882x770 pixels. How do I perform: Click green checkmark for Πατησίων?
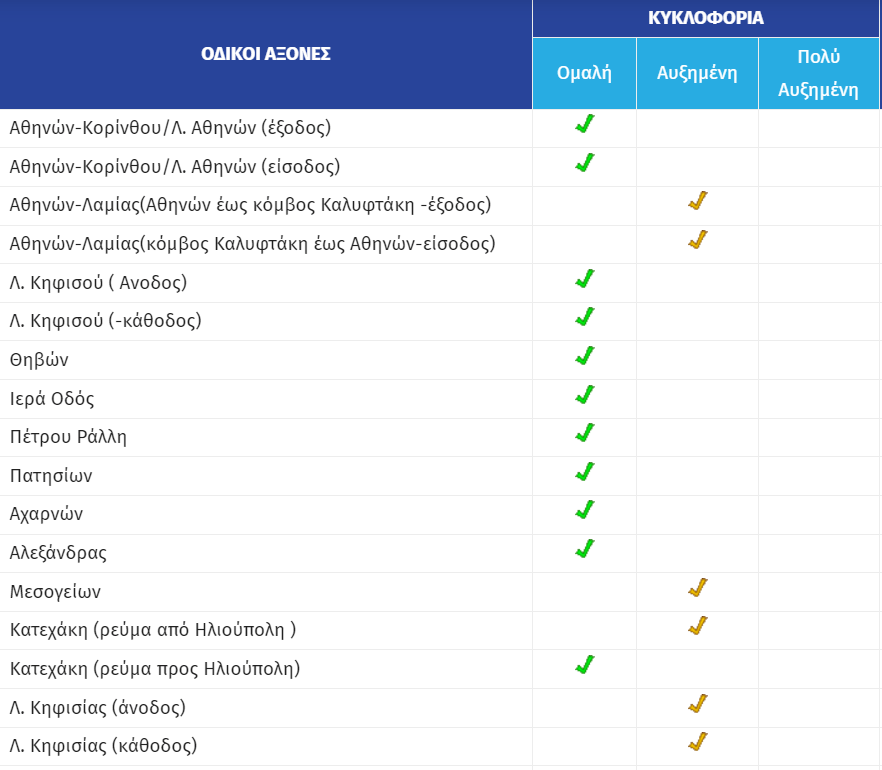pyautogui.click(x=585, y=472)
